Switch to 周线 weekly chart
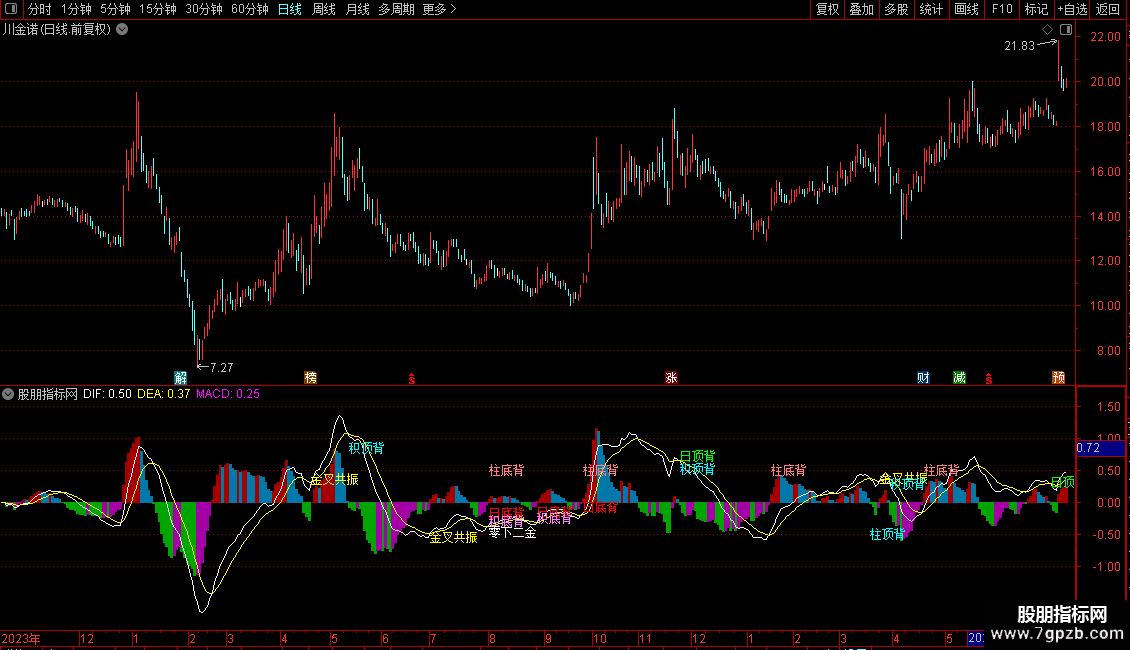The width and height of the screenshot is (1130, 650). pyautogui.click(x=324, y=9)
